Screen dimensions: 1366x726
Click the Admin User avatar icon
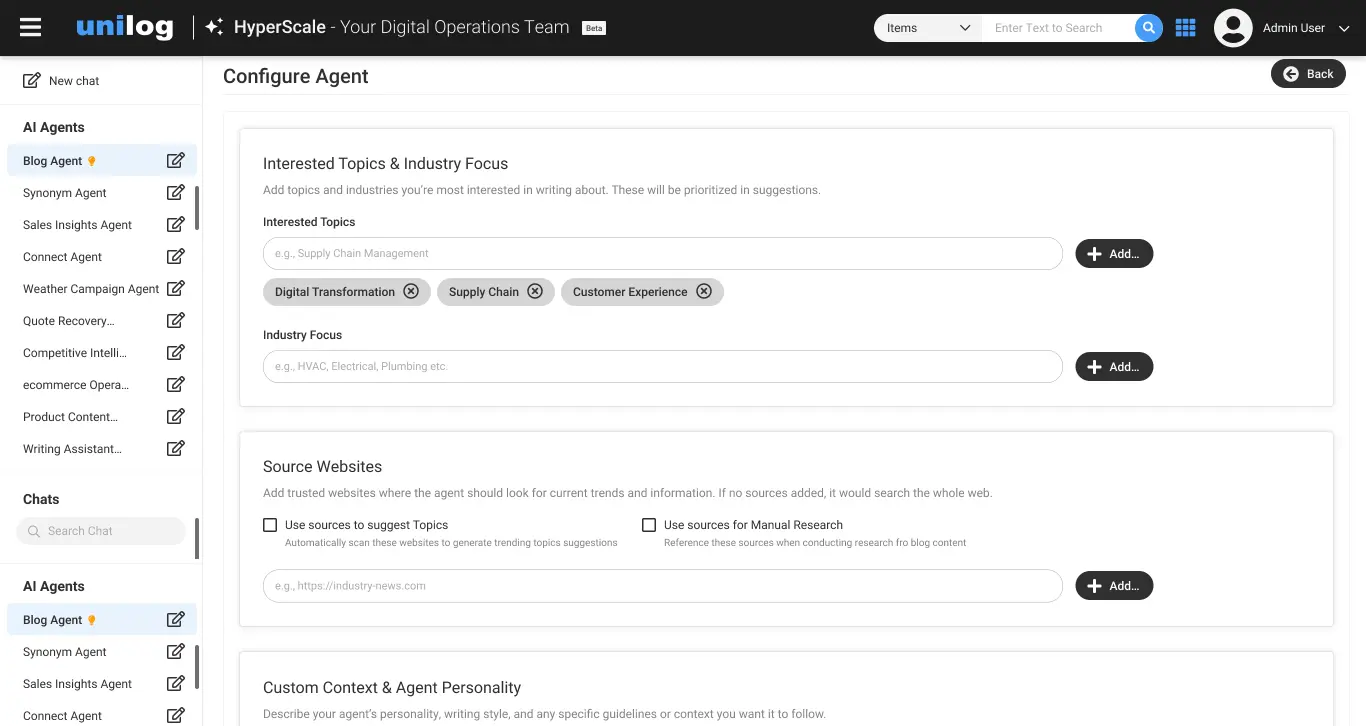pyautogui.click(x=1233, y=28)
